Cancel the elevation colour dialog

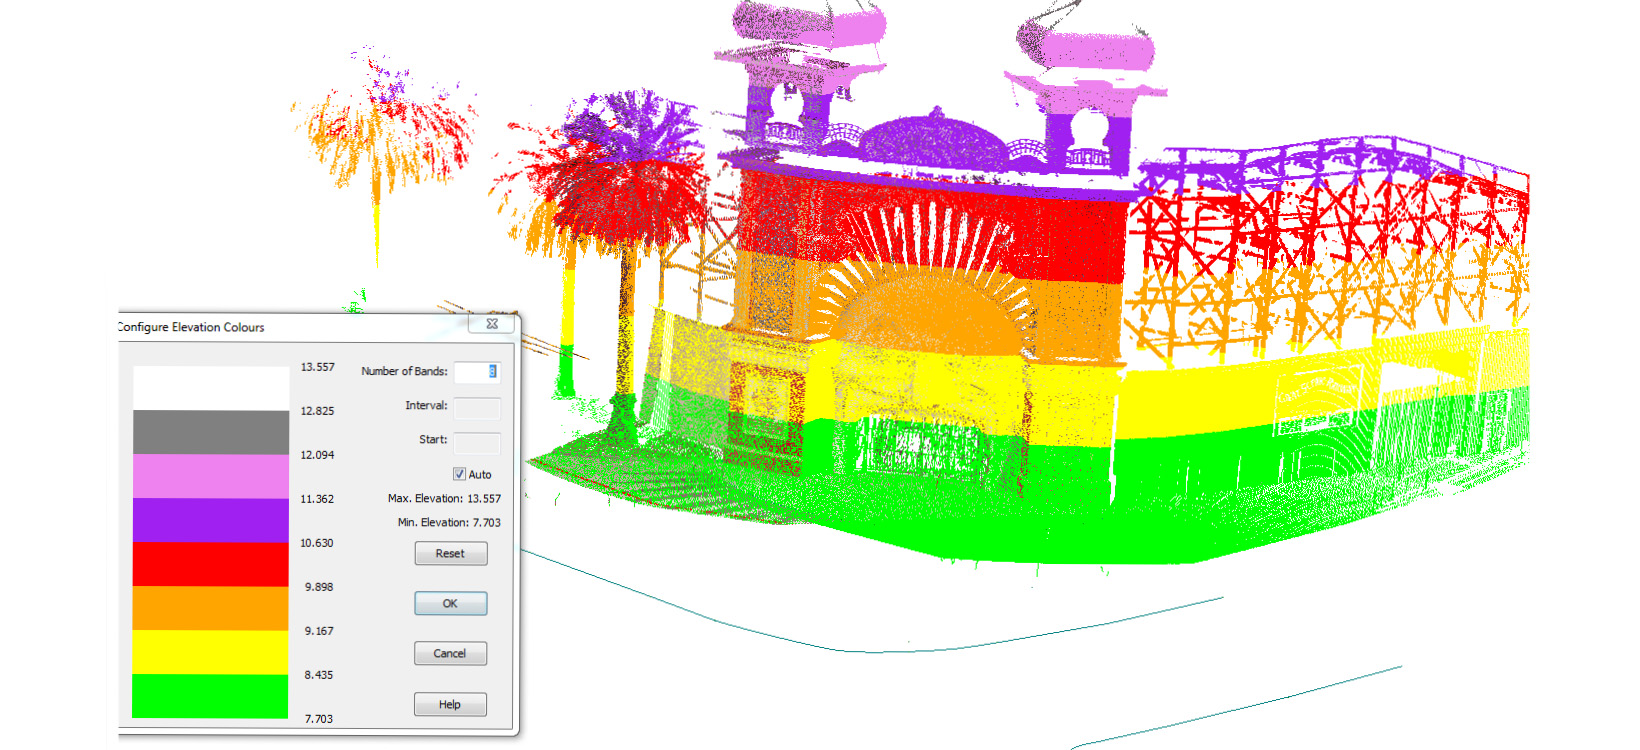pyautogui.click(x=450, y=654)
